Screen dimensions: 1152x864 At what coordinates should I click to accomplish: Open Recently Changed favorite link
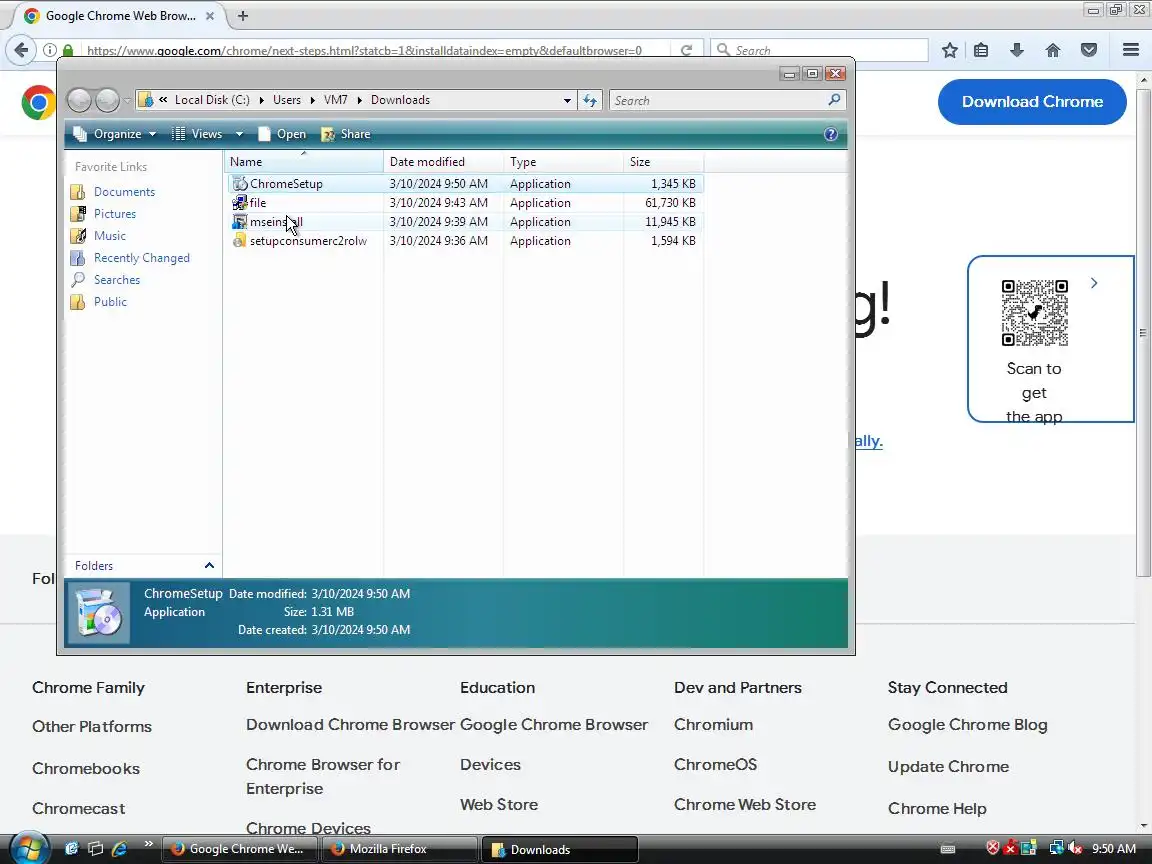click(142, 258)
